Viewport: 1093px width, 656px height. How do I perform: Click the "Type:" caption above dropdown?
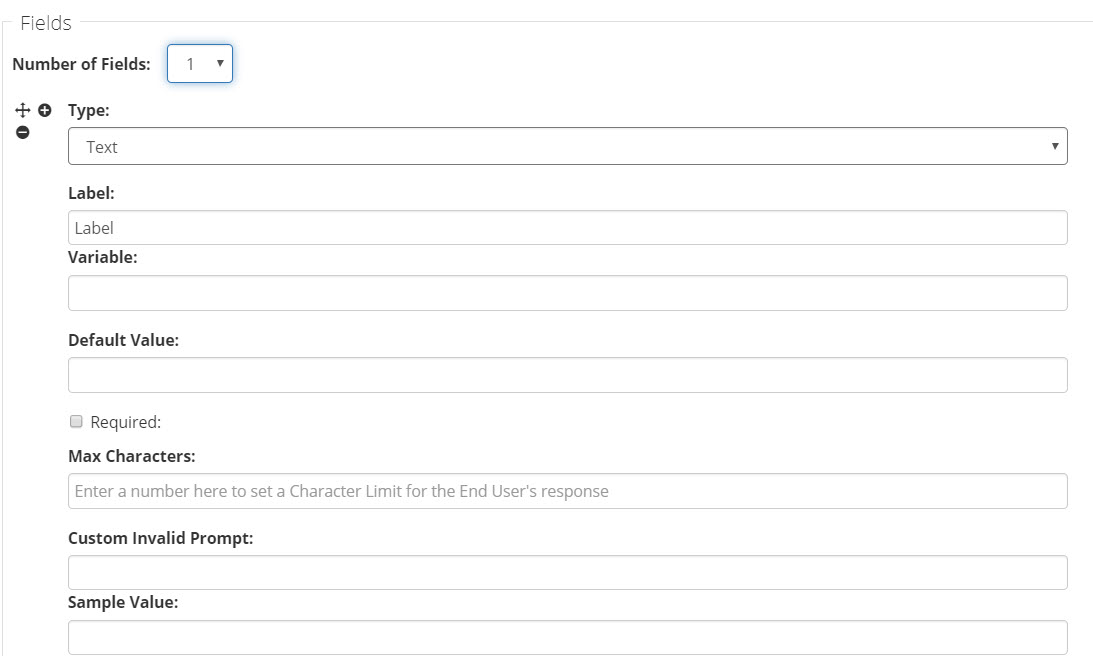pyautogui.click(x=89, y=111)
